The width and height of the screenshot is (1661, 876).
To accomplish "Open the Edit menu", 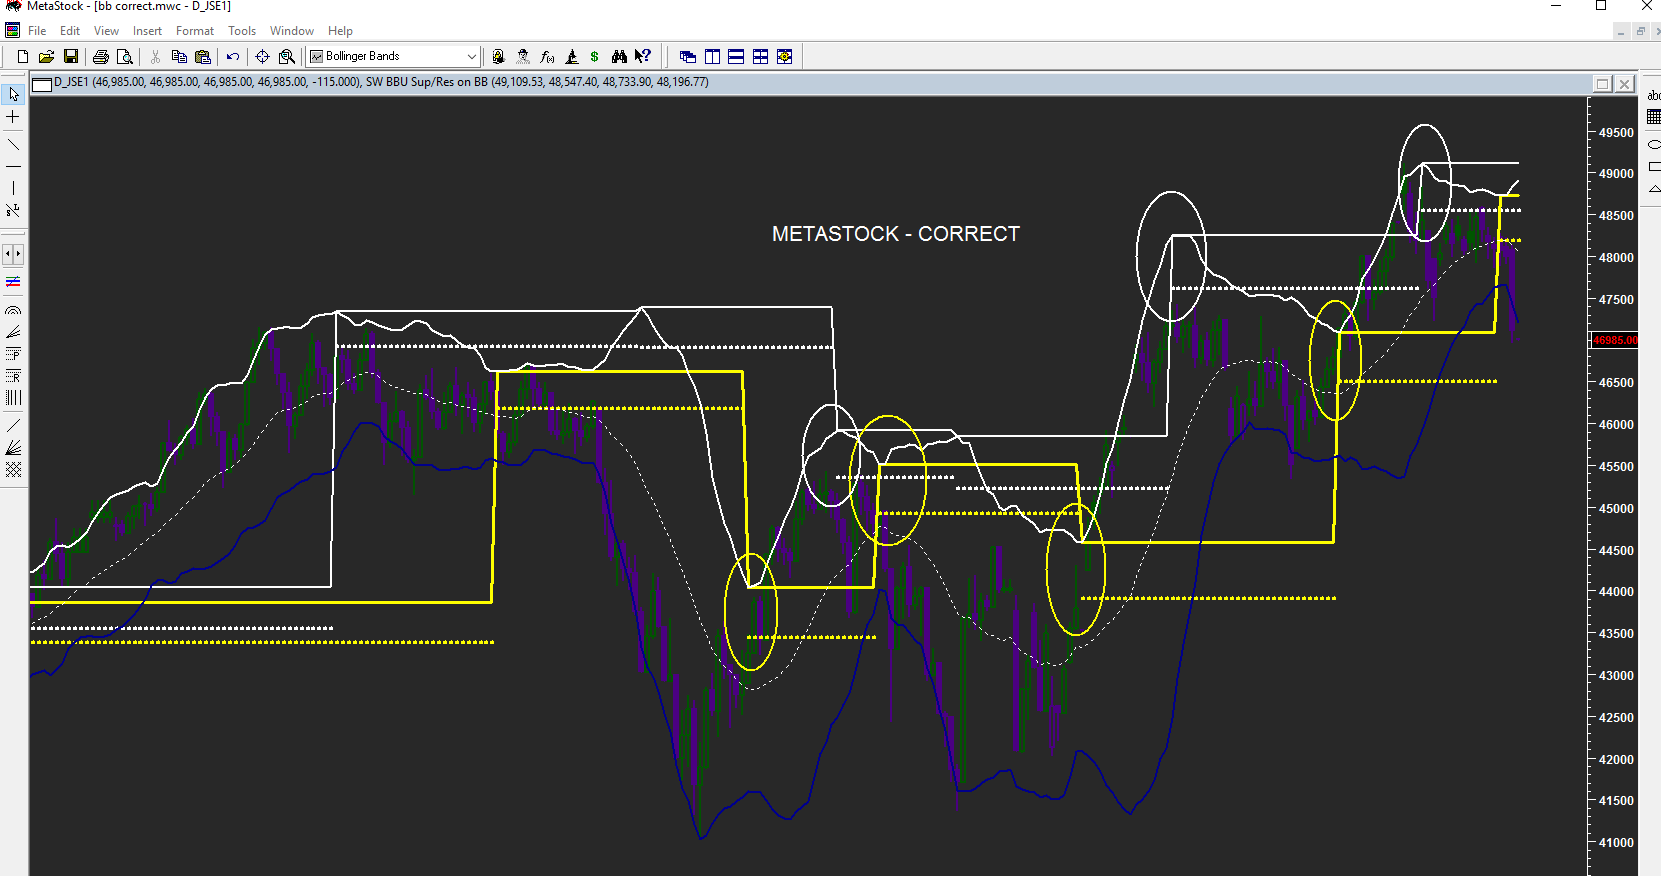I will click(x=70, y=31).
